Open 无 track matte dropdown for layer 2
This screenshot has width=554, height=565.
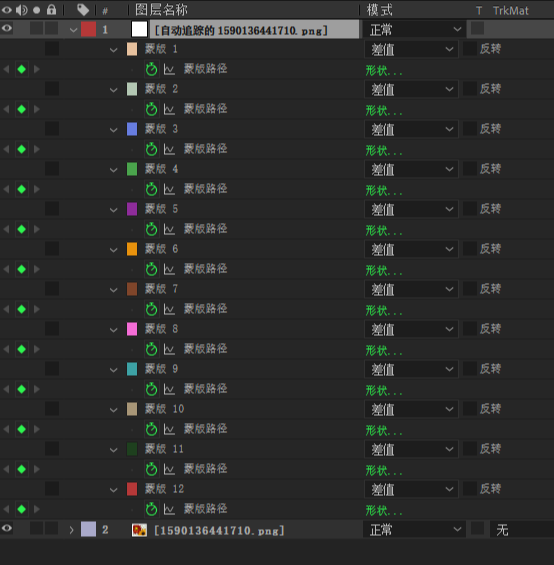pos(521,529)
